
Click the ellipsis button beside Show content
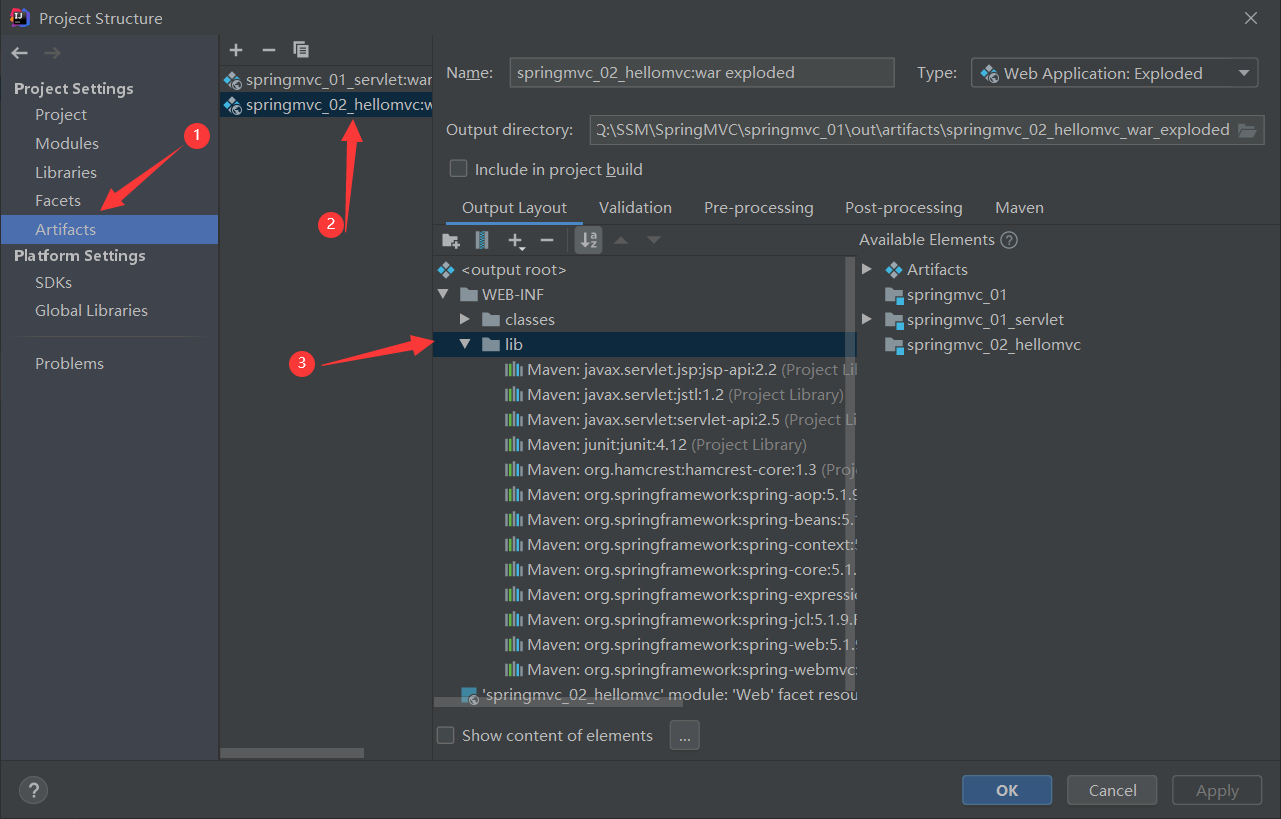point(684,735)
